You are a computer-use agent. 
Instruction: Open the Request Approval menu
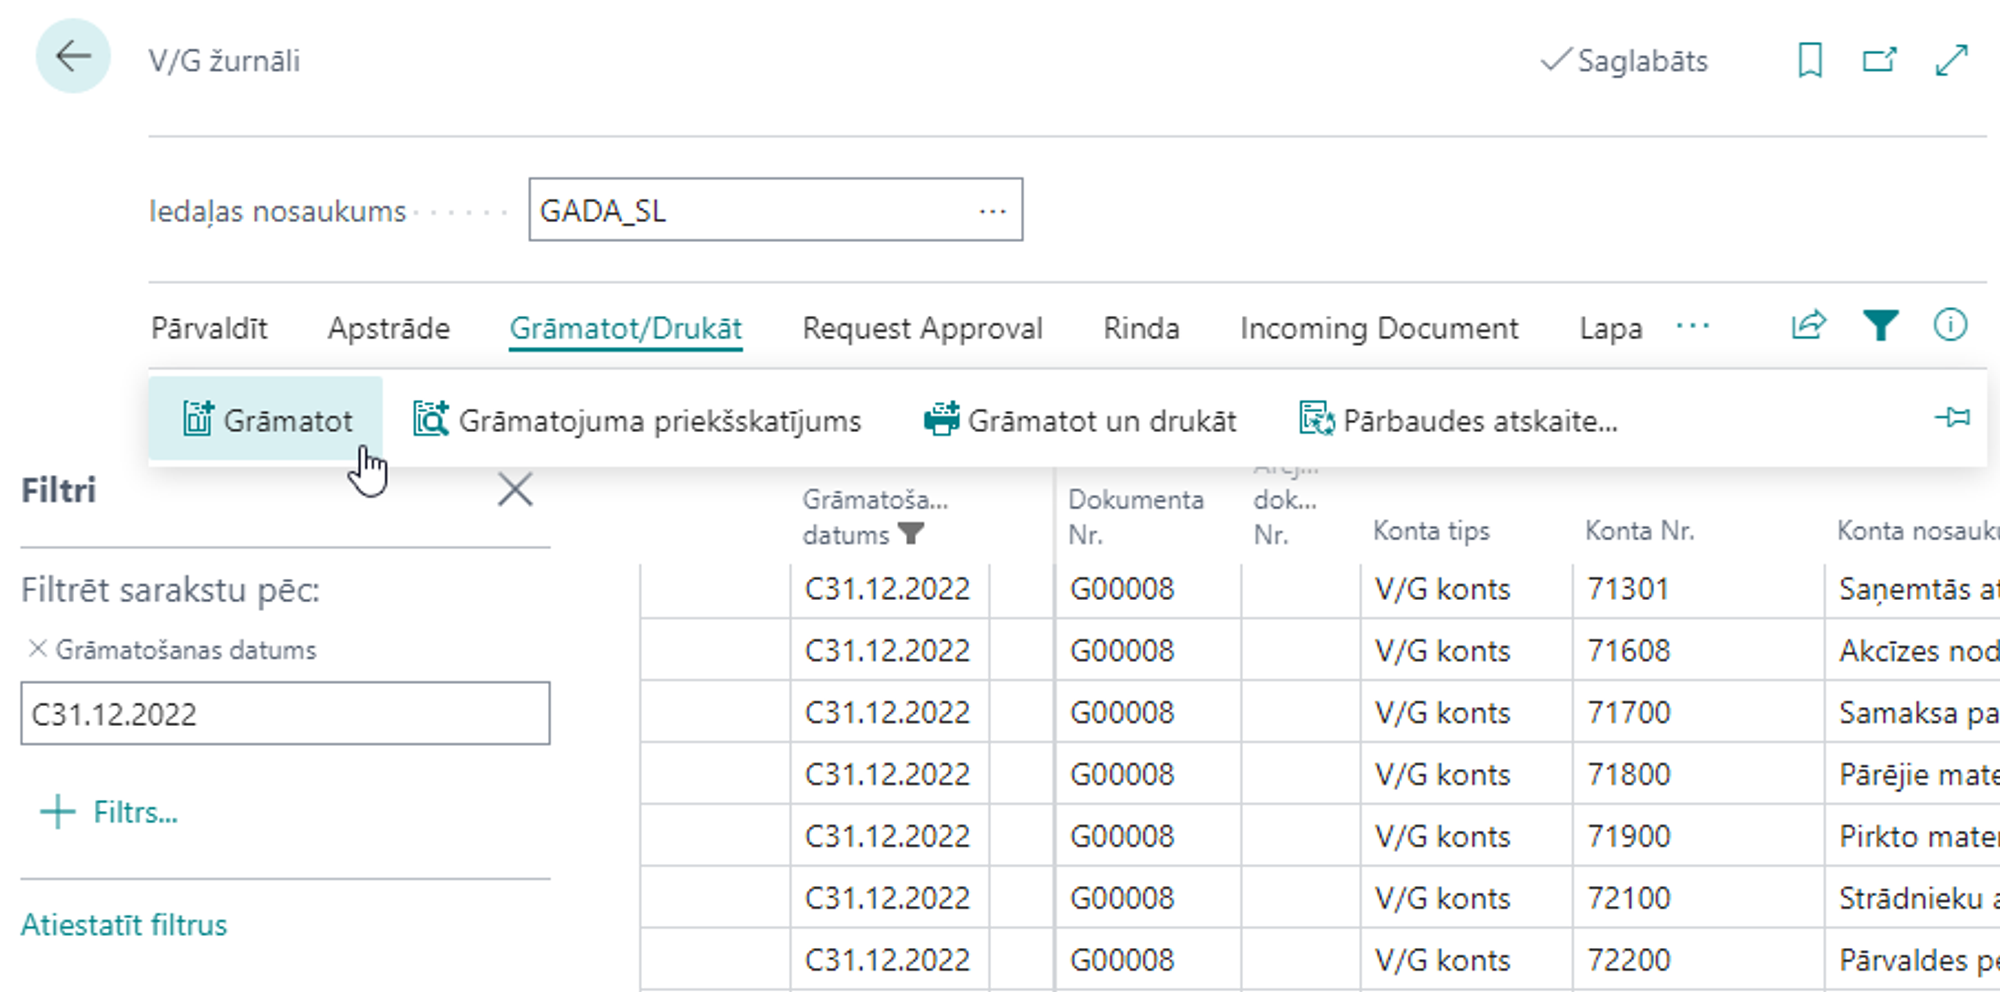(x=922, y=329)
